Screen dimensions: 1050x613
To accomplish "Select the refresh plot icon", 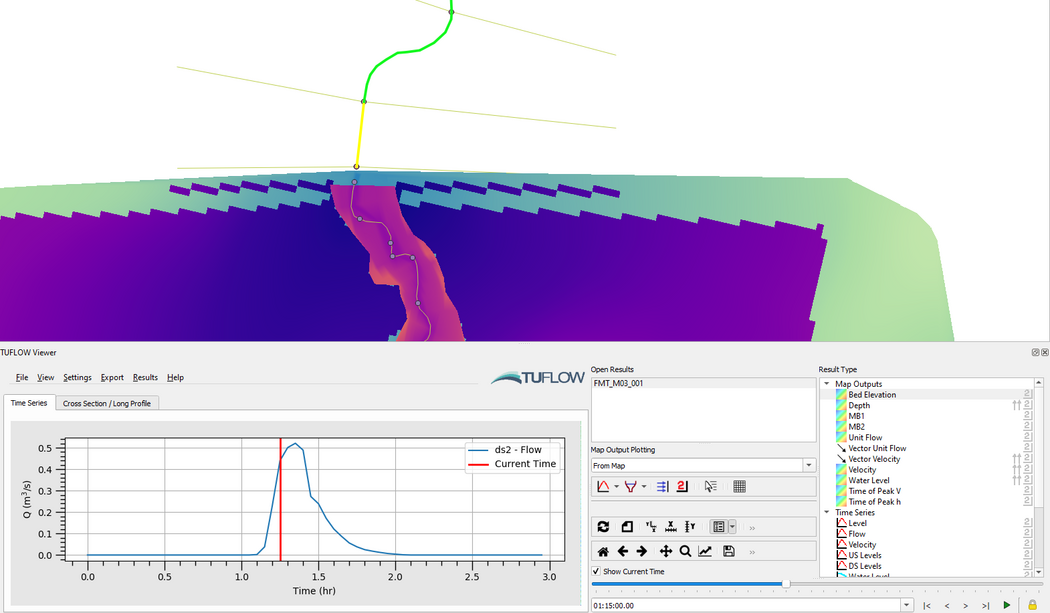I will pyautogui.click(x=603, y=526).
